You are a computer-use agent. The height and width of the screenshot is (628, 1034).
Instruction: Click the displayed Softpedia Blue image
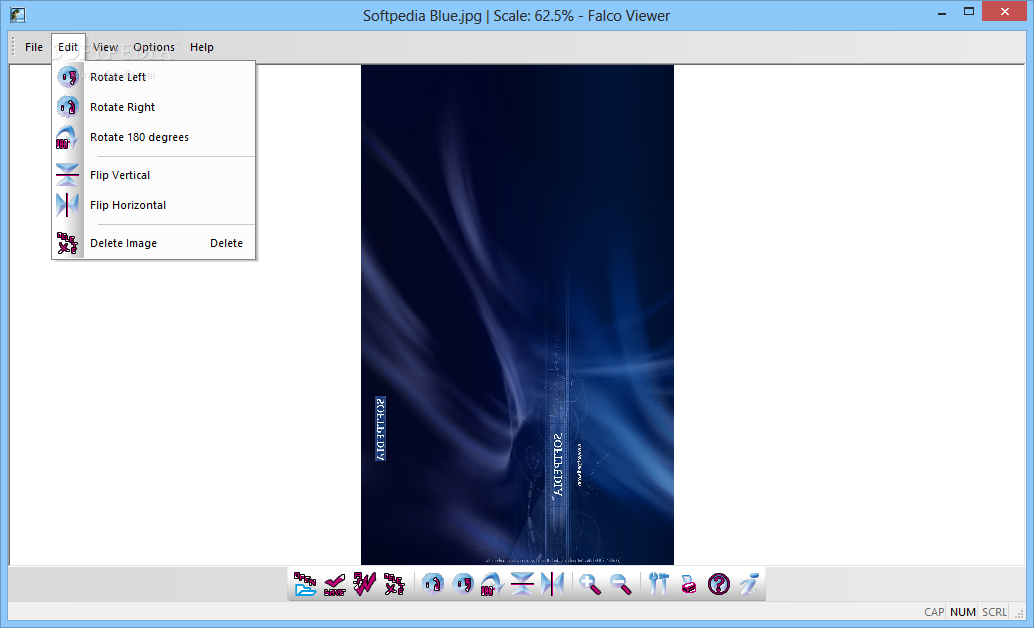click(x=517, y=315)
